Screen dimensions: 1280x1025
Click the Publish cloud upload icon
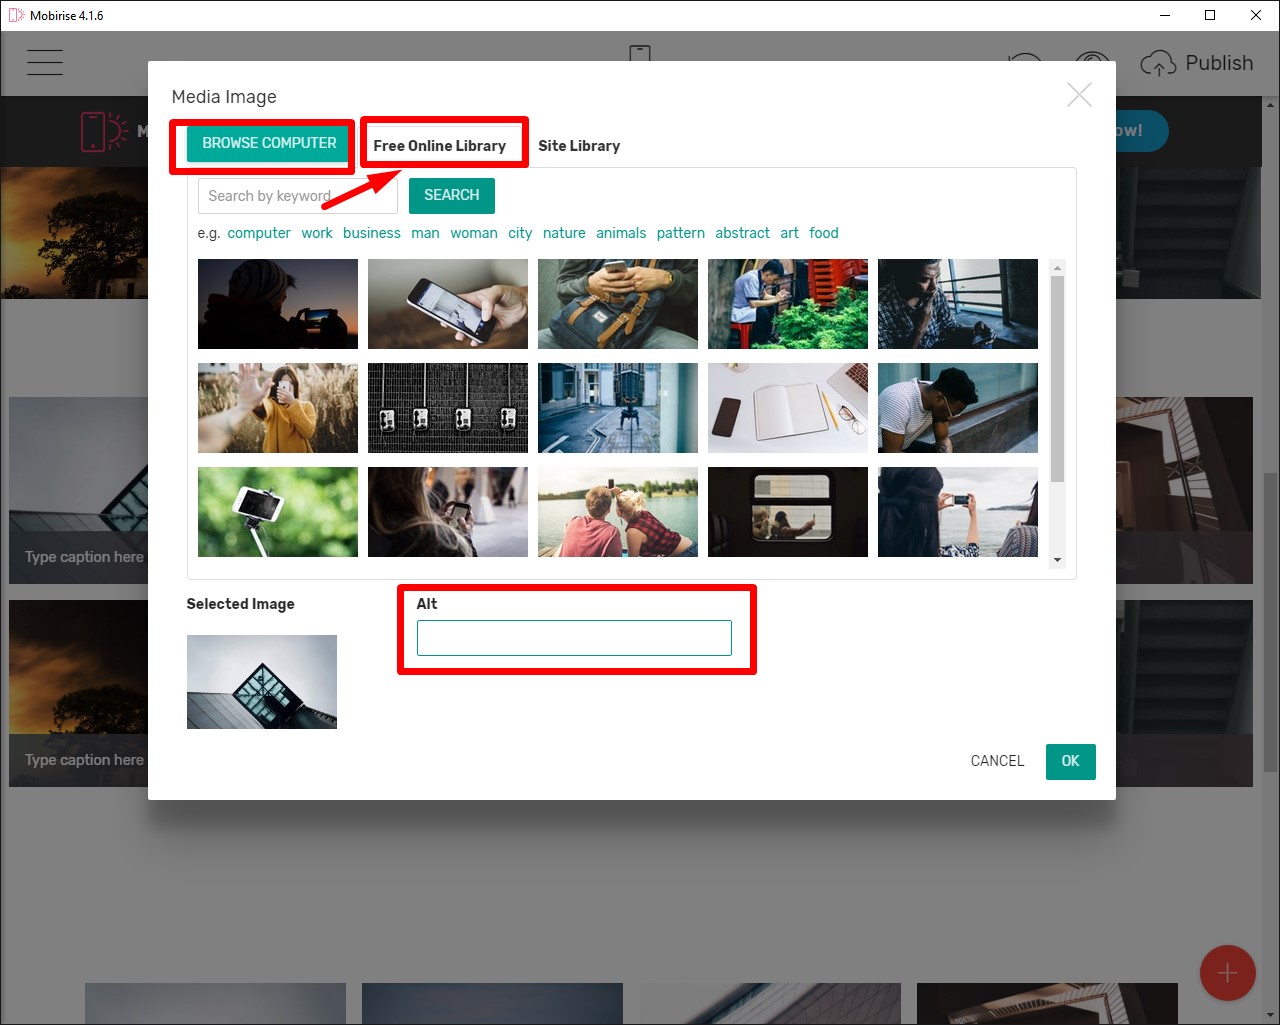pyautogui.click(x=1157, y=62)
